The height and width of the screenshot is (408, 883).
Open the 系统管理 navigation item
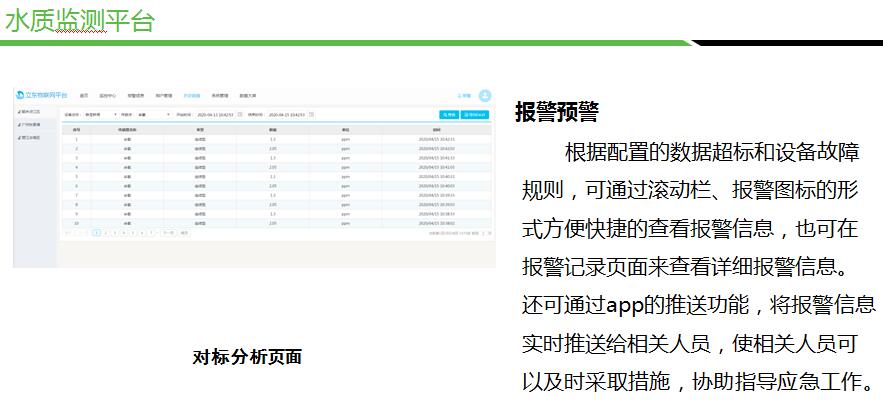point(220,96)
